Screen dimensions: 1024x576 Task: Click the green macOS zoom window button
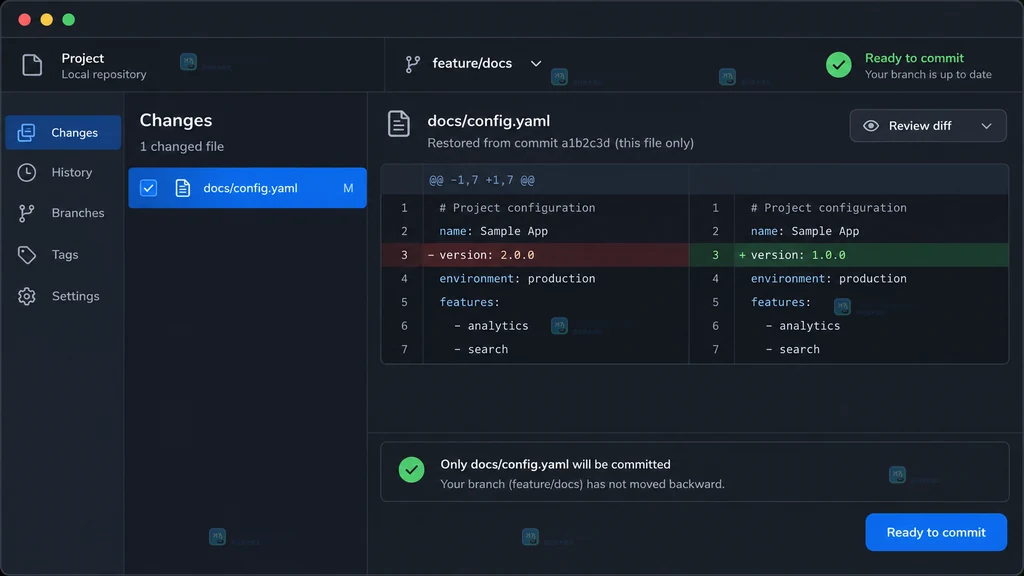tap(69, 20)
